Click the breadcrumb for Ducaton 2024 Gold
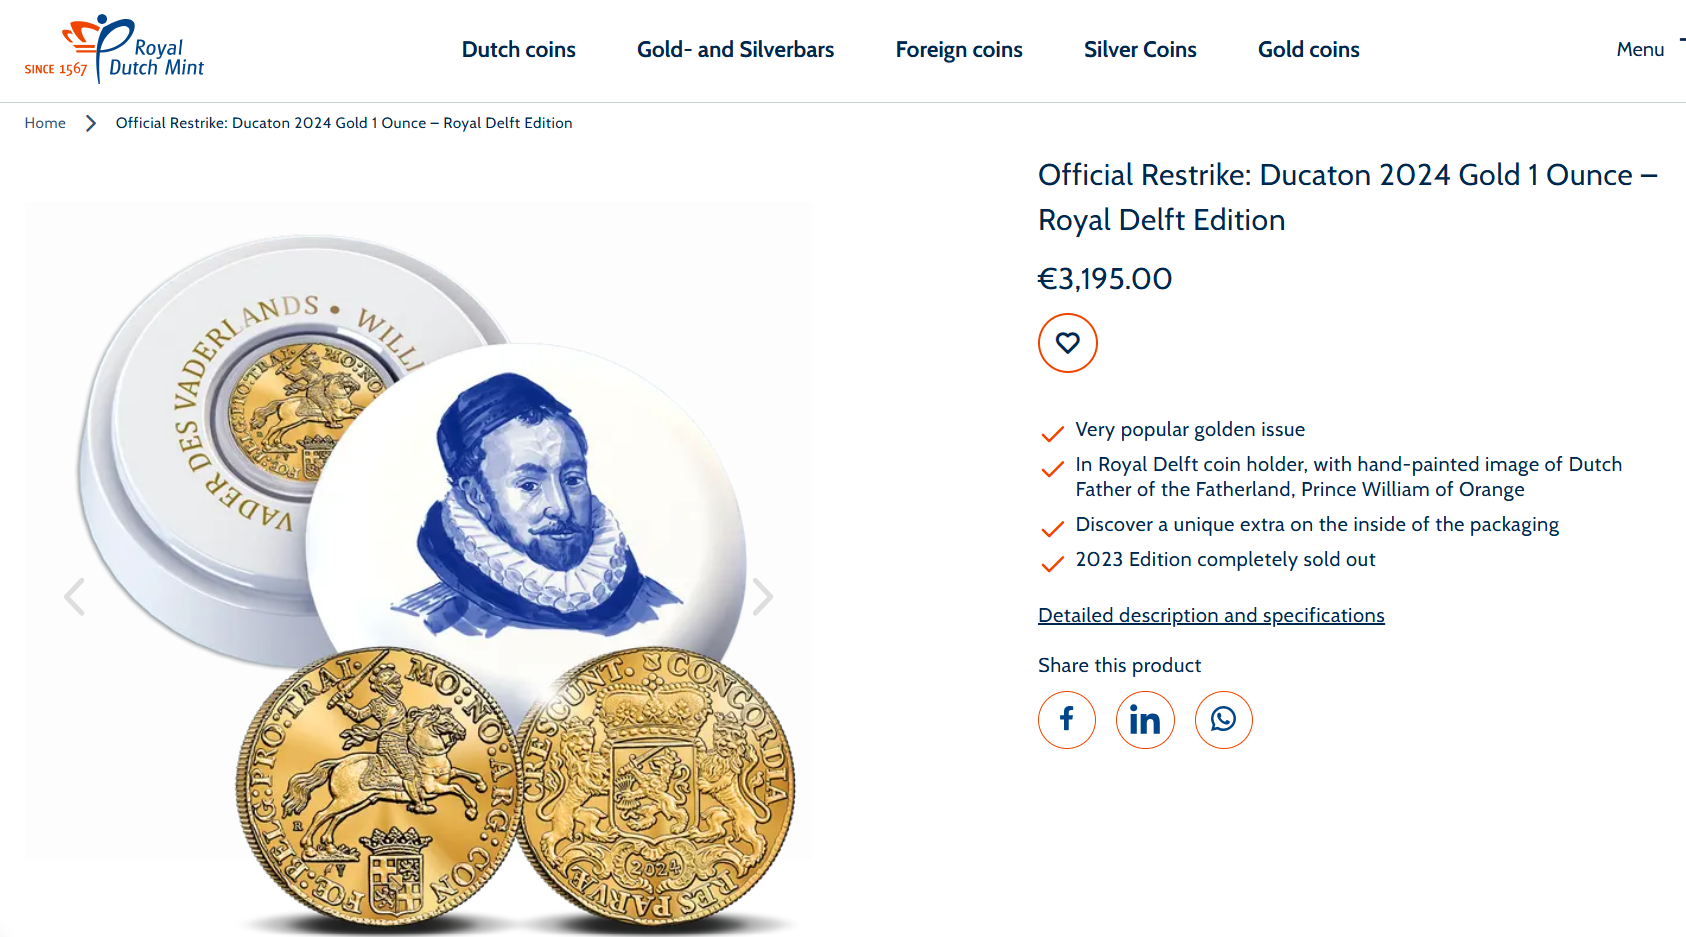Image resolution: width=1686 pixels, height=937 pixels. tap(344, 123)
